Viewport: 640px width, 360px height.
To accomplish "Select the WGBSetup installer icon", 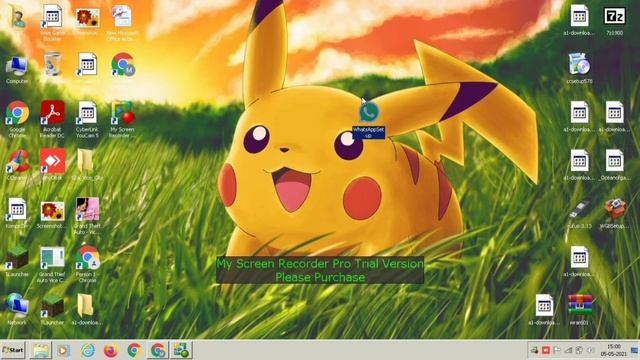I will [x=614, y=213].
